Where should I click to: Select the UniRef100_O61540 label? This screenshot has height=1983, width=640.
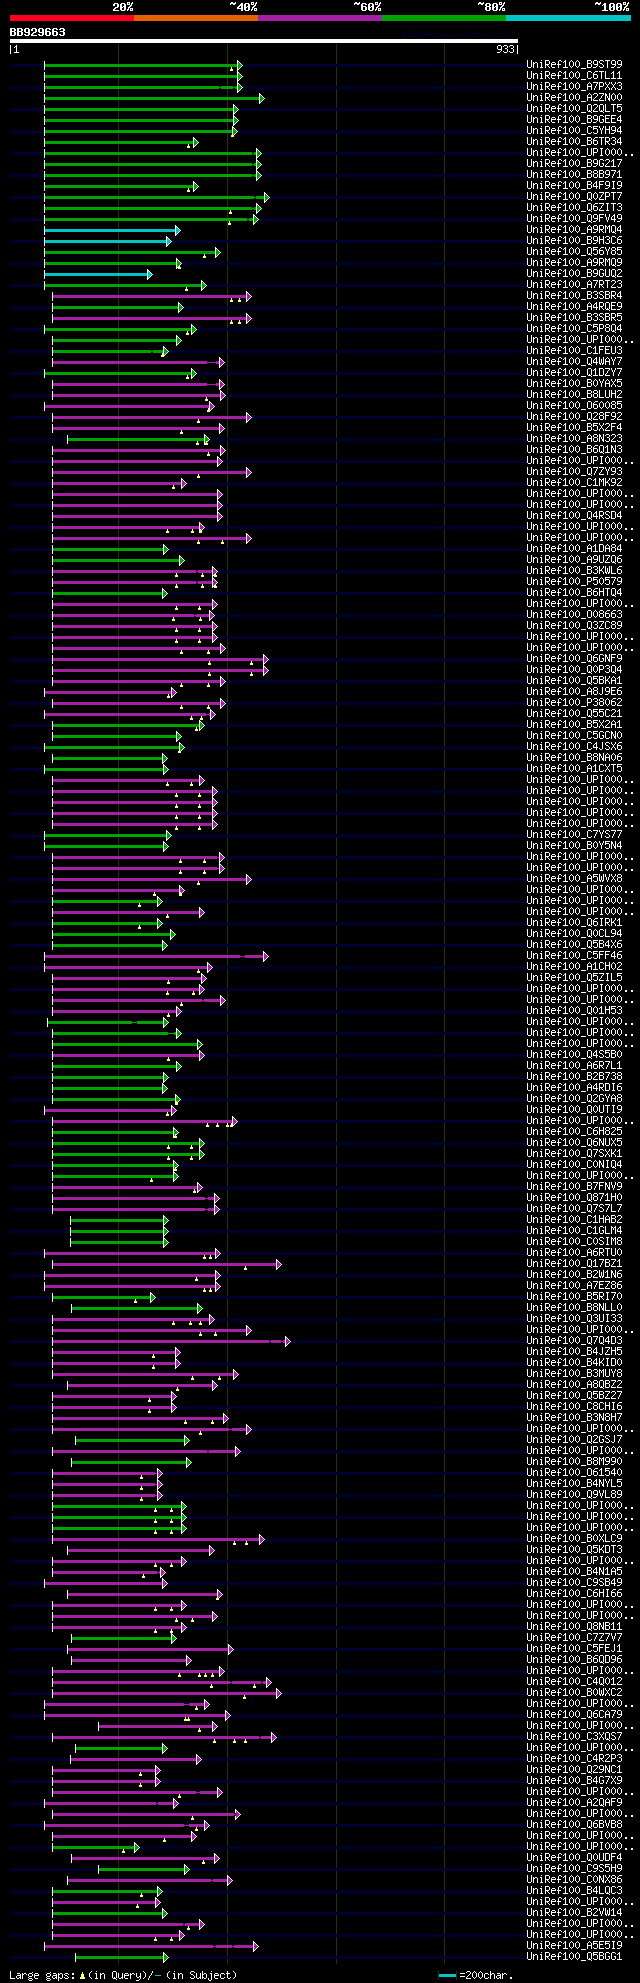[x=574, y=1473]
